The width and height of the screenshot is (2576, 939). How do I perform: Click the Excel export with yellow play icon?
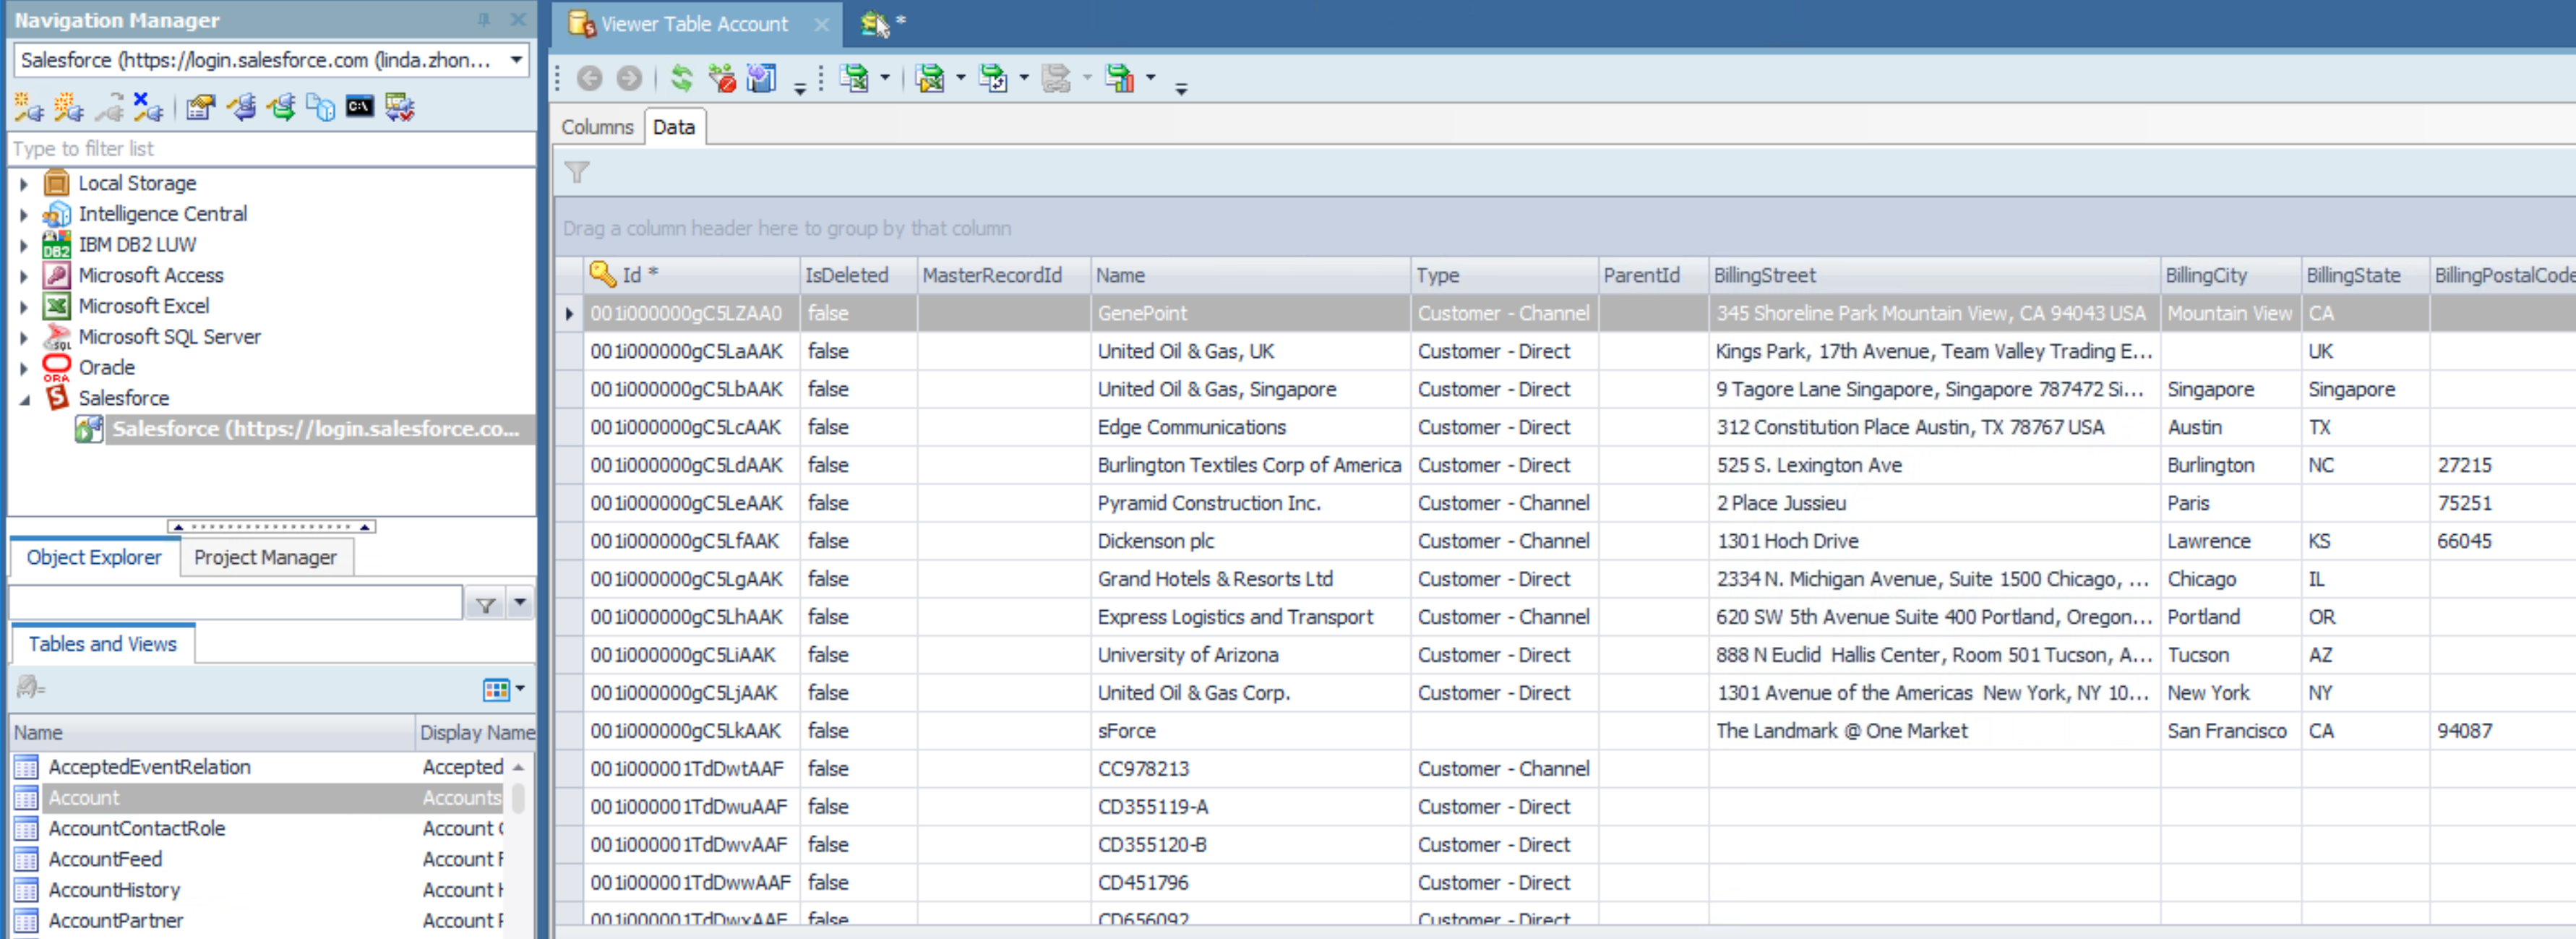pyautogui.click(x=930, y=78)
